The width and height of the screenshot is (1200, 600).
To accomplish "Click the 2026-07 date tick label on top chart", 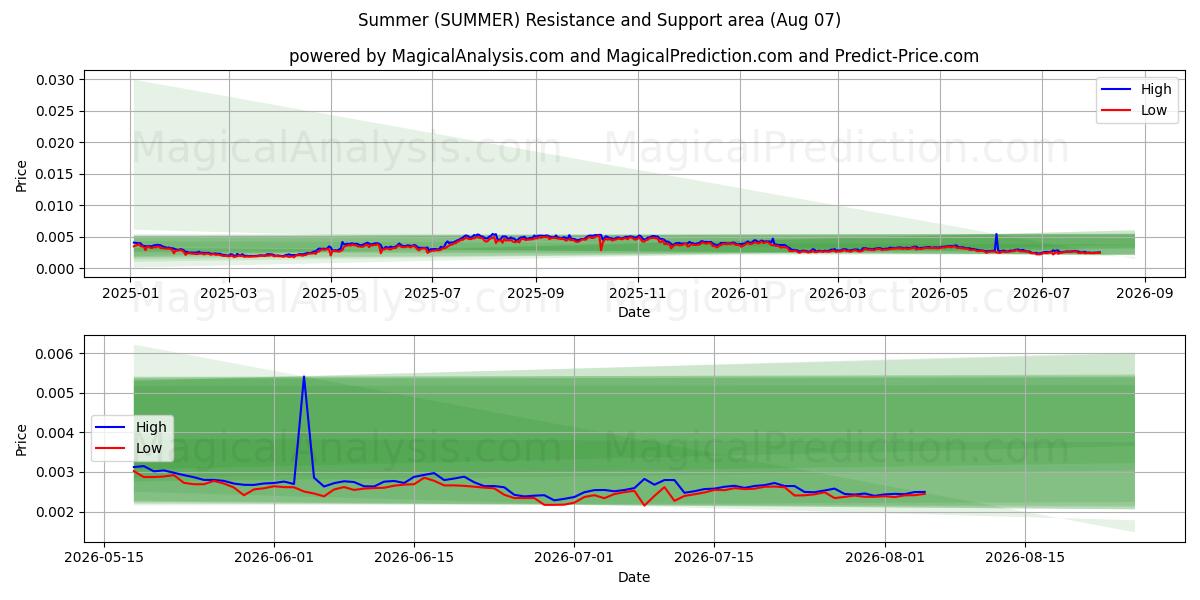I will coord(1041,294).
